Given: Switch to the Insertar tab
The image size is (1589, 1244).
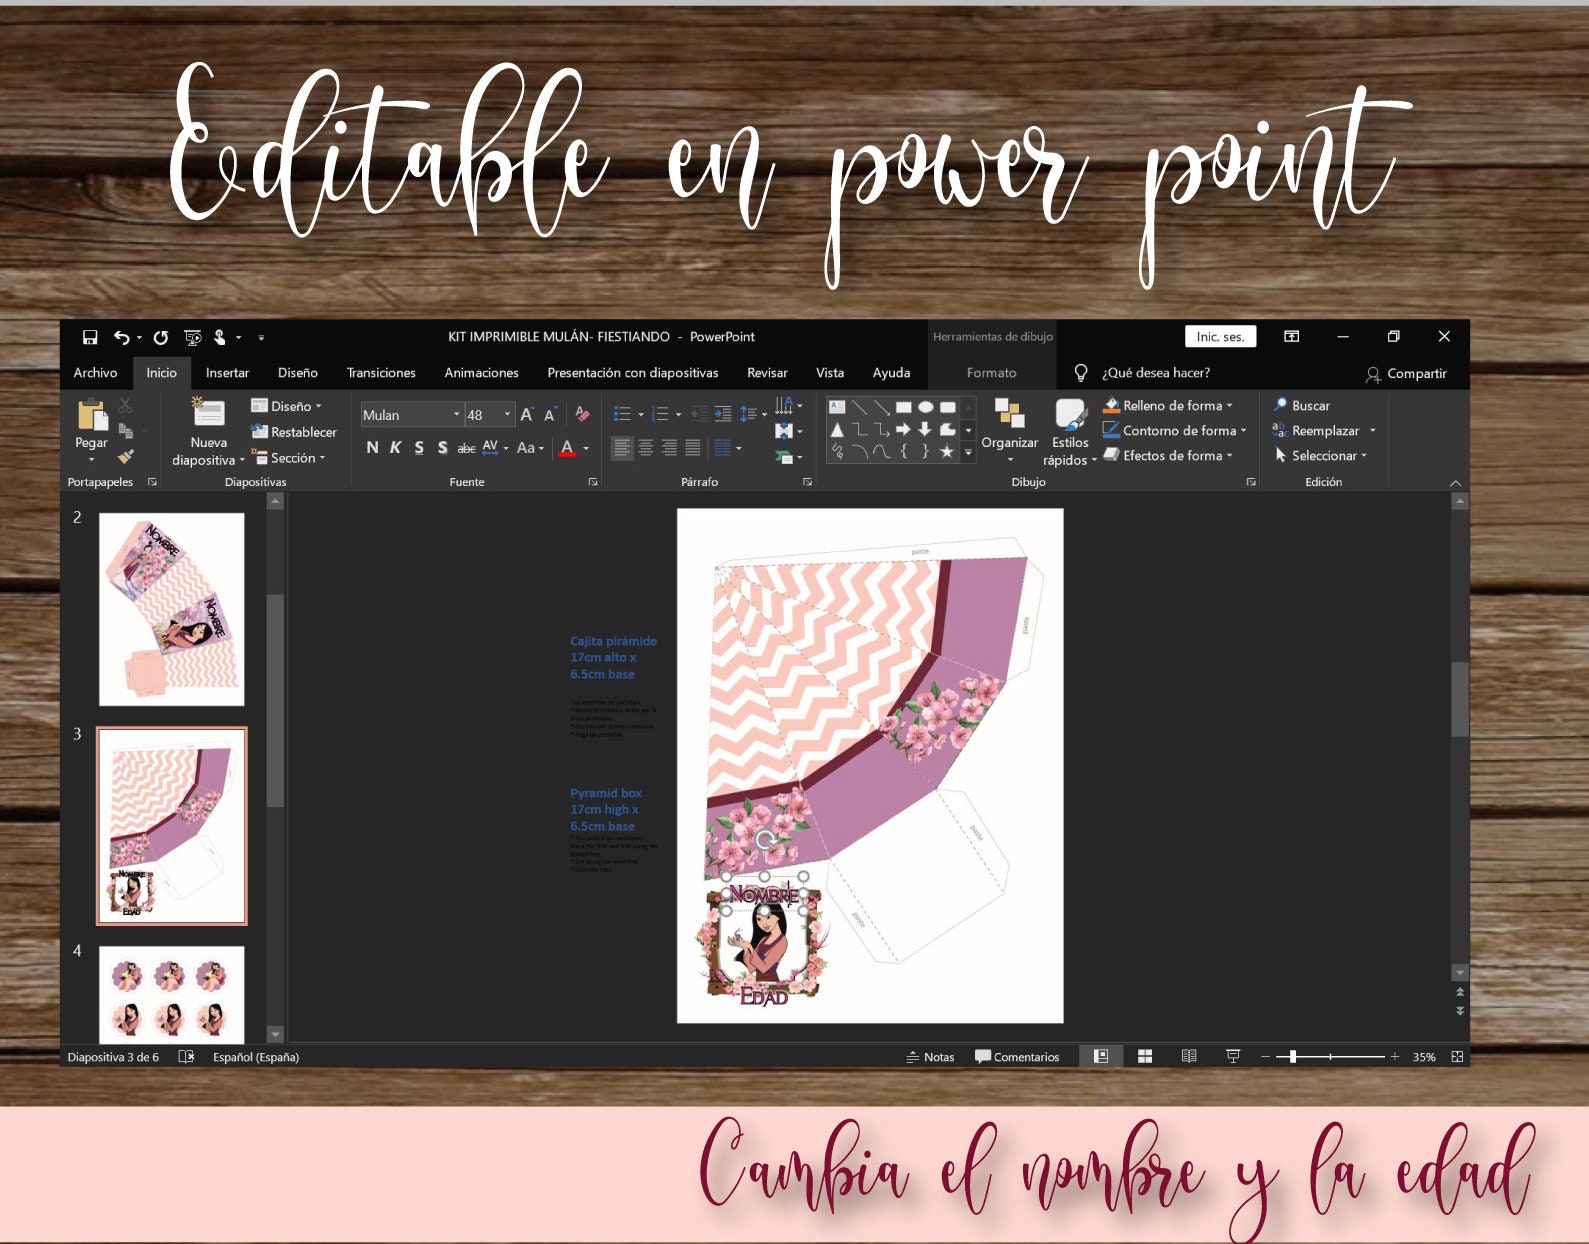Looking at the screenshot, I should tap(227, 373).
